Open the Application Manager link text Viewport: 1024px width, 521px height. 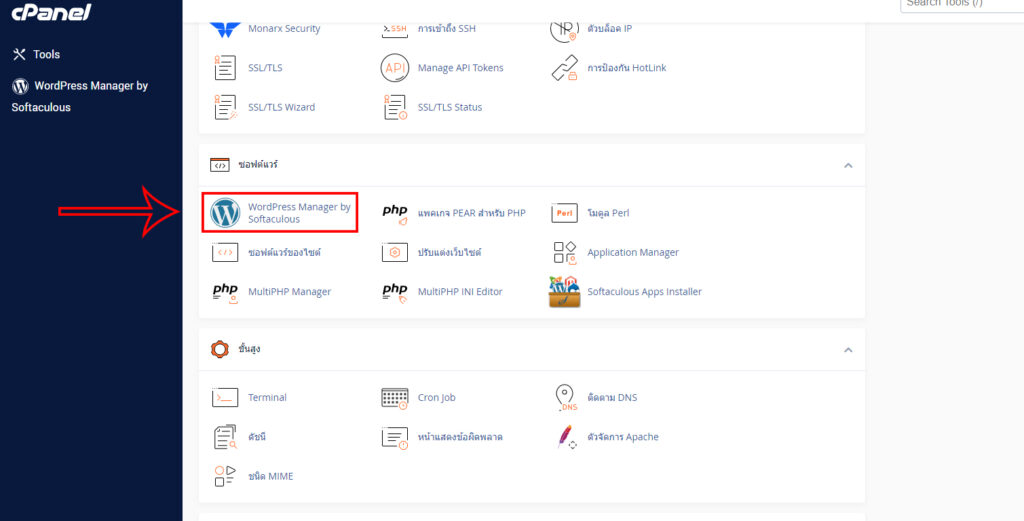(633, 253)
